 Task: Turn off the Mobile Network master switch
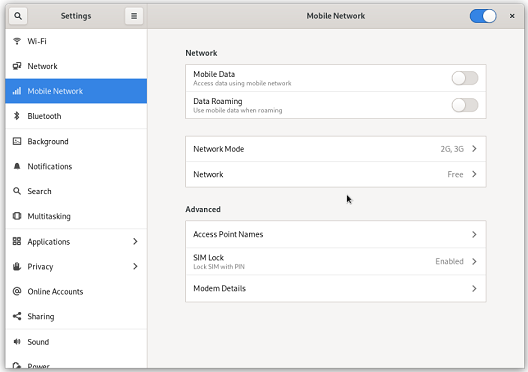pyautogui.click(x=483, y=16)
